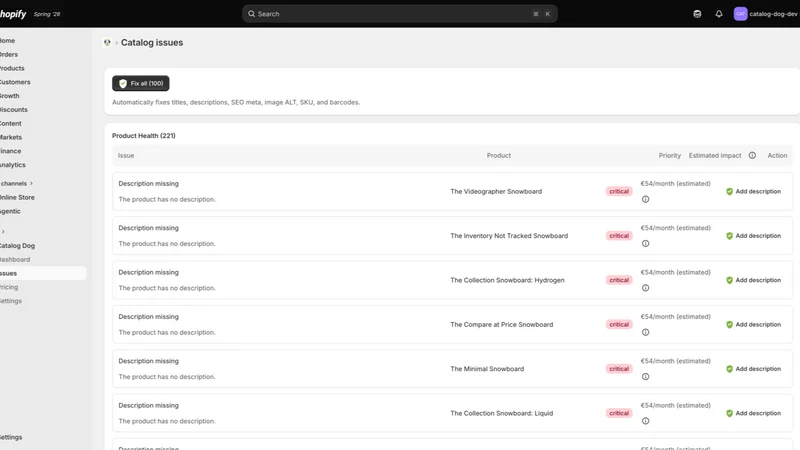The image size is (800, 450).
Task: Click the Catalog Dog breadcrumb icon
Action: pos(107,43)
